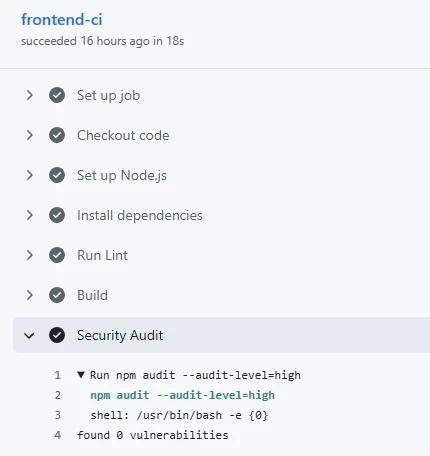Image resolution: width=430 pixels, height=456 pixels.
Task: Expand the Build step chevron
Action: click(30, 295)
